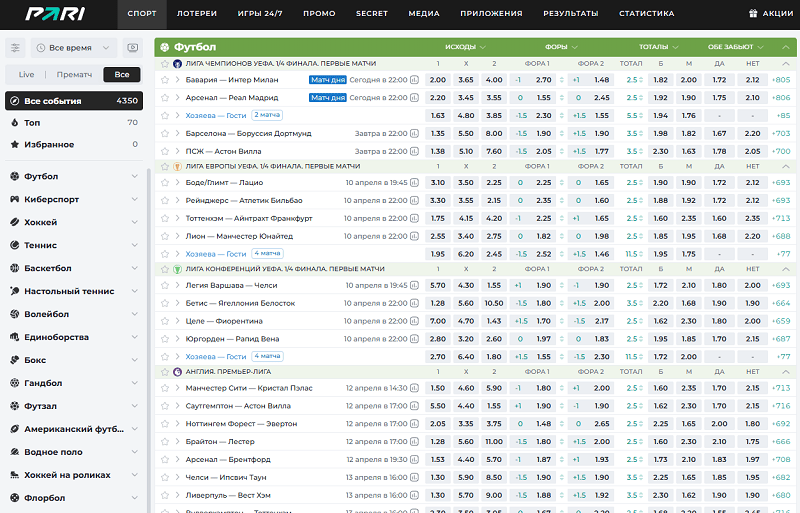Collapse the Футбол section with header chevron
The width and height of the screenshot is (800, 513).
coord(785,47)
